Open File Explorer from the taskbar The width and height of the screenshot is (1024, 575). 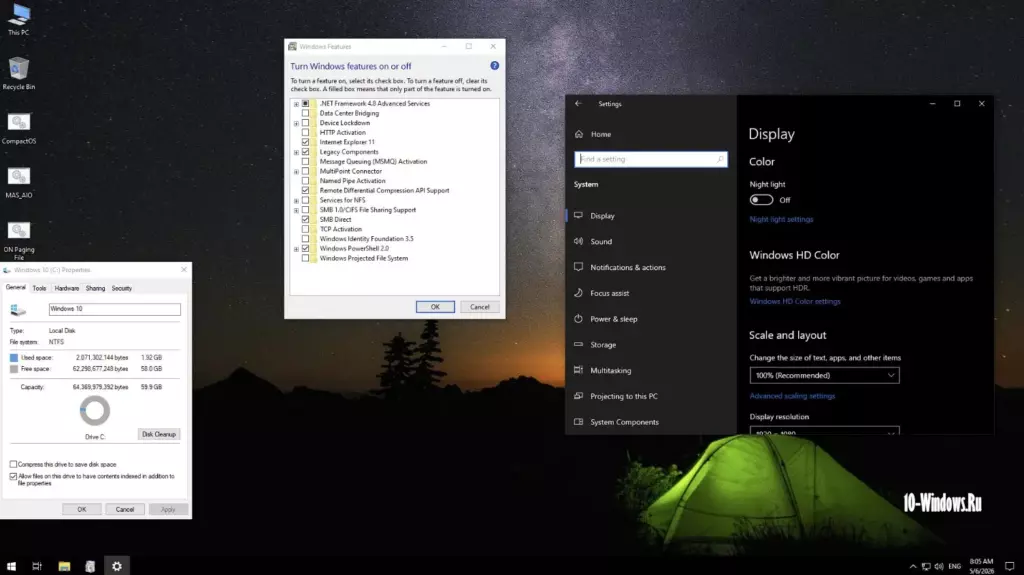[x=64, y=566]
